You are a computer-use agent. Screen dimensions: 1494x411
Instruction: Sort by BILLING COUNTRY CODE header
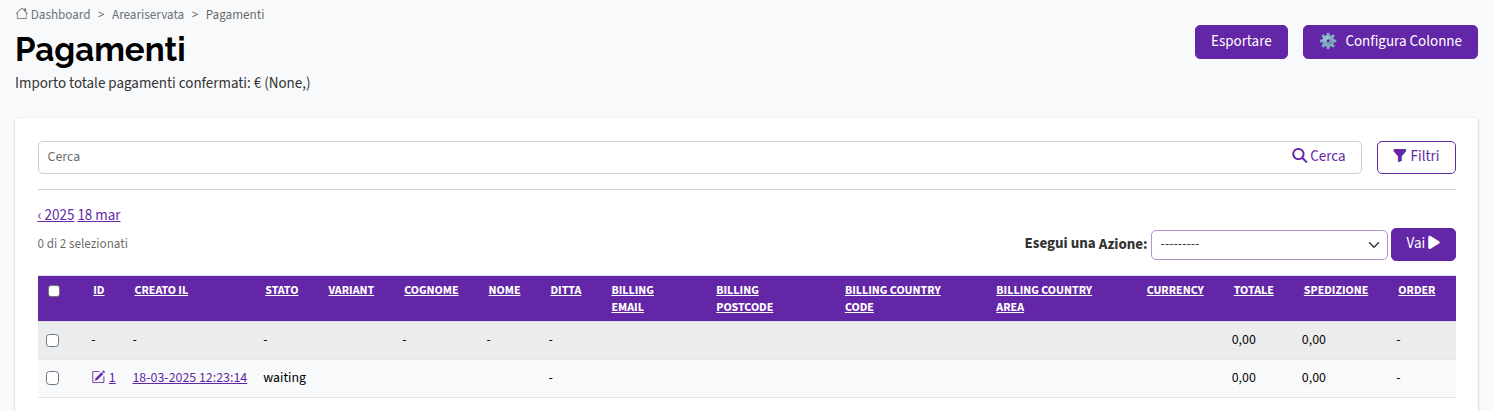(893, 298)
